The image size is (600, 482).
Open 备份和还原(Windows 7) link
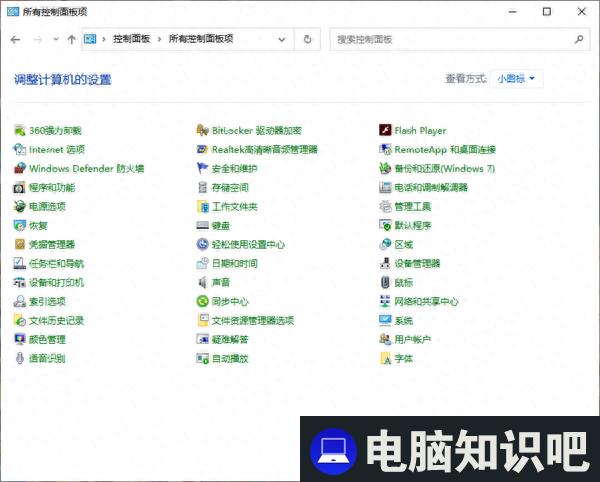click(445, 168)
